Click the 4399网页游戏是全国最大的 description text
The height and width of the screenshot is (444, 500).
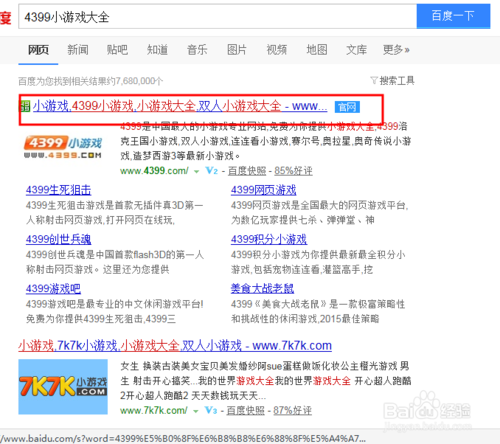pos(319,213)
